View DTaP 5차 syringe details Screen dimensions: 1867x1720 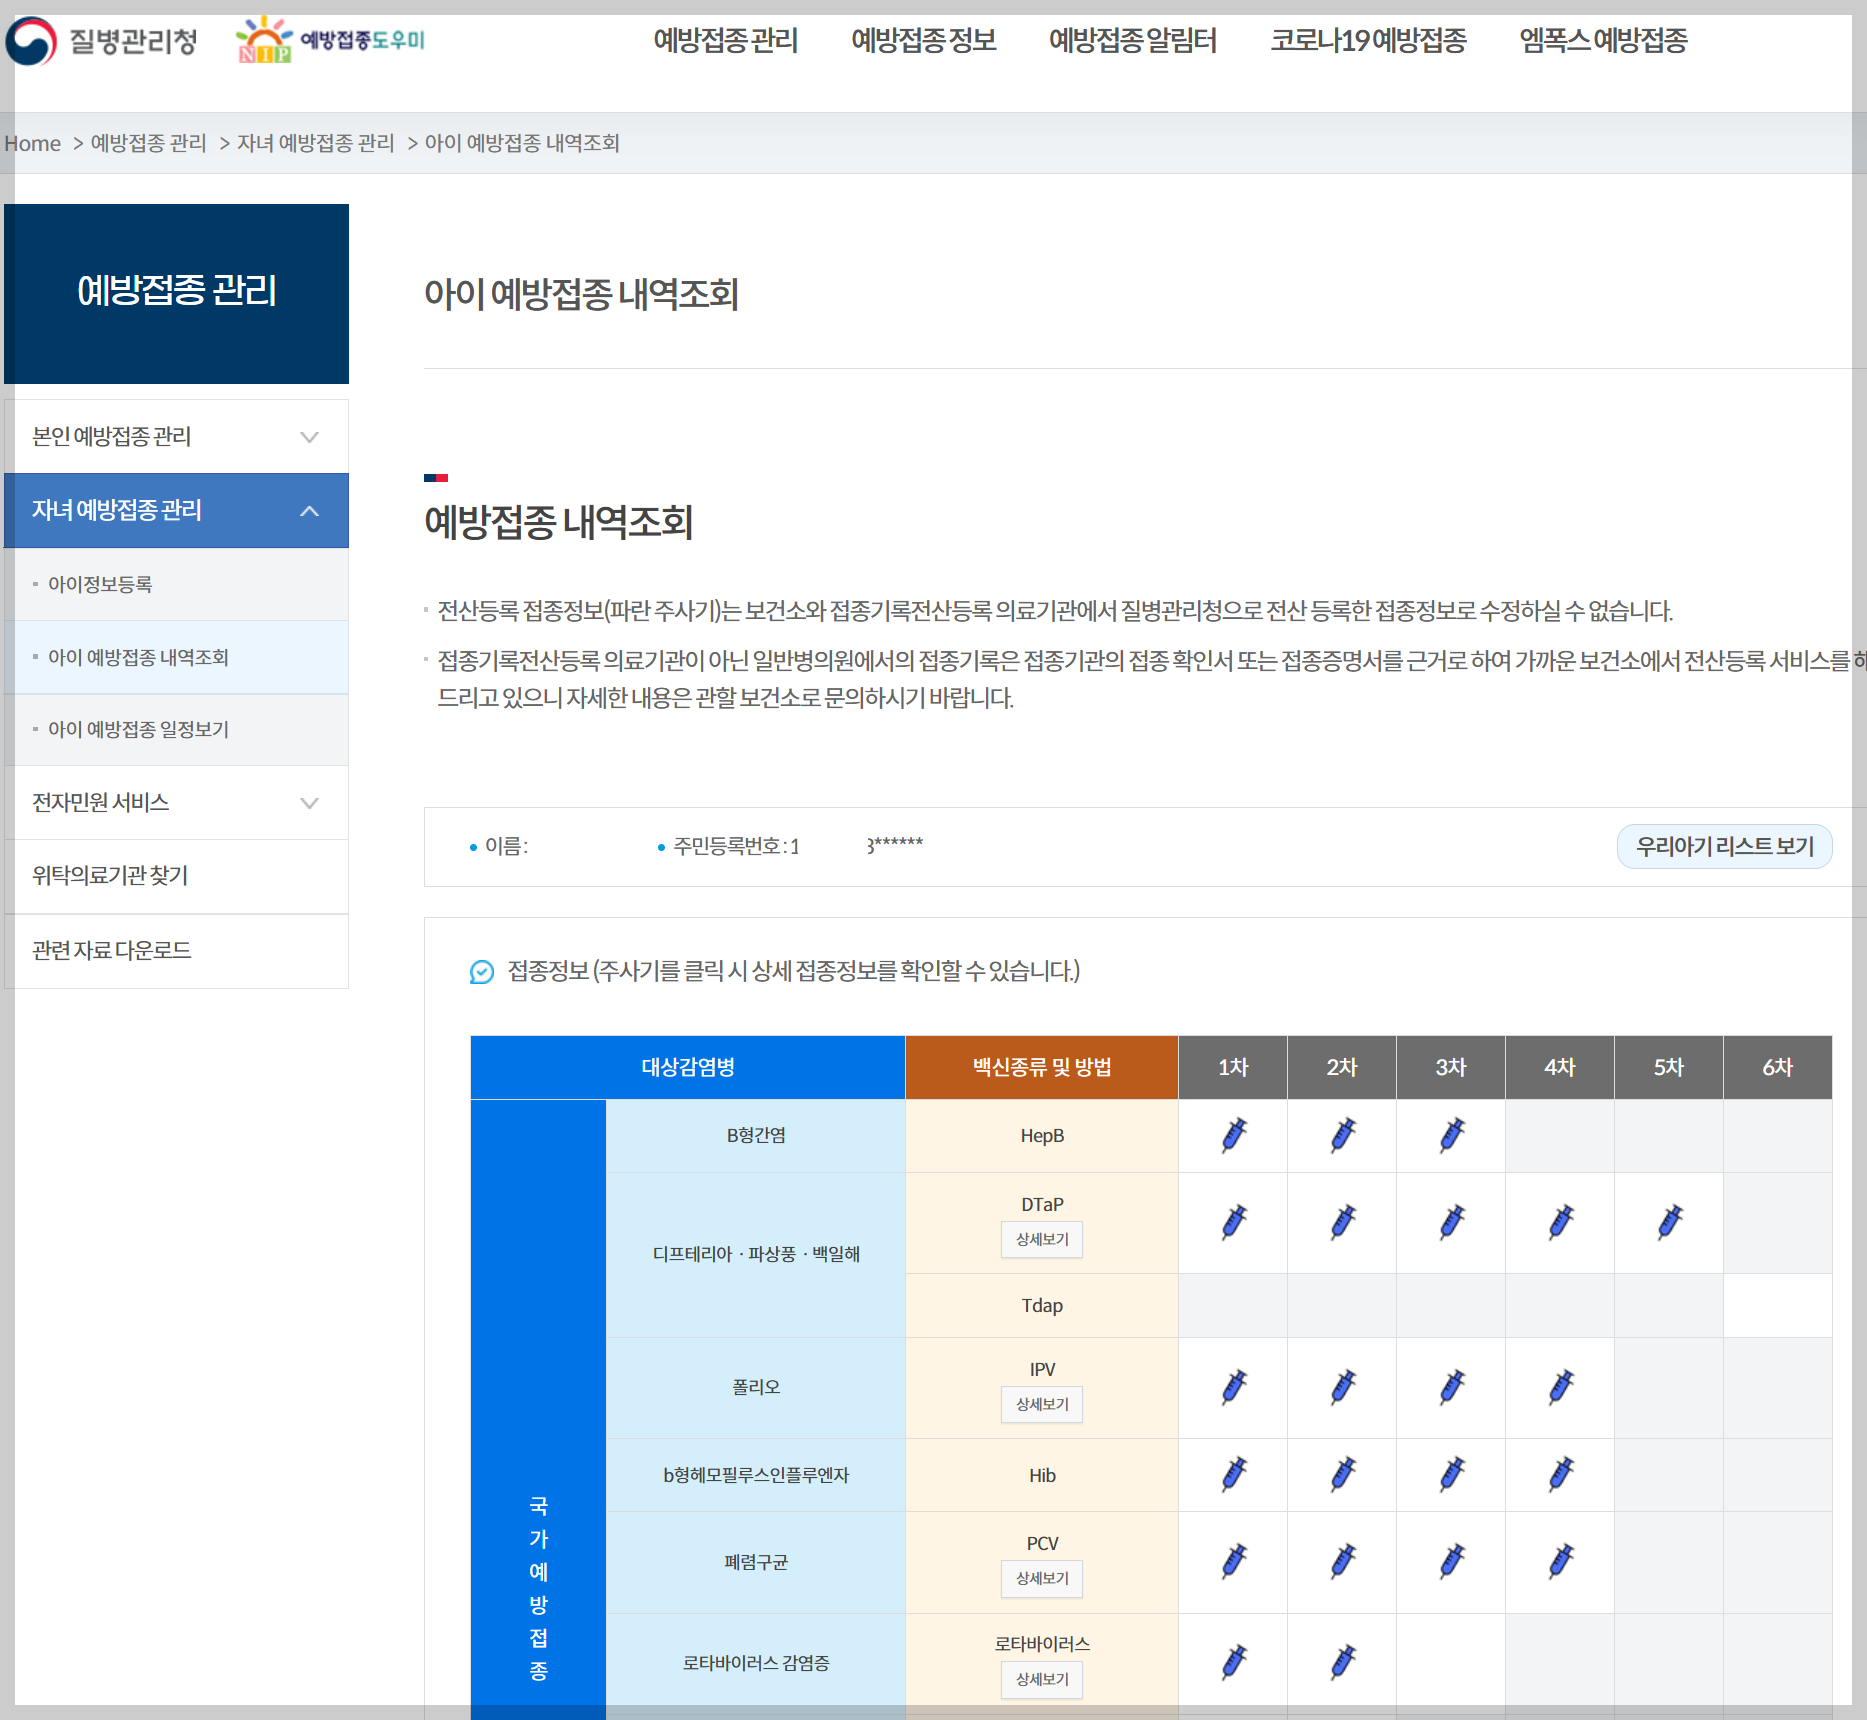pos(1670,1222)
